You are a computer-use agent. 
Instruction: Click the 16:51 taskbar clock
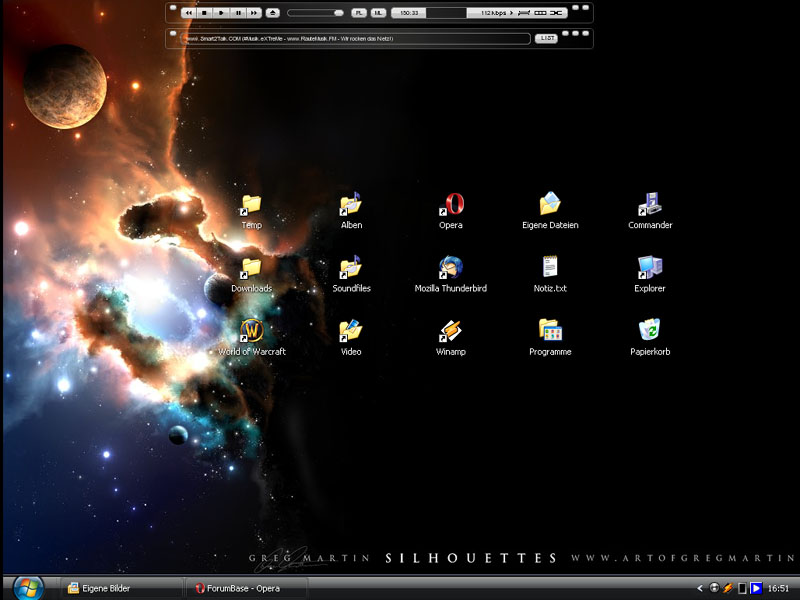[x=778, y=588]
